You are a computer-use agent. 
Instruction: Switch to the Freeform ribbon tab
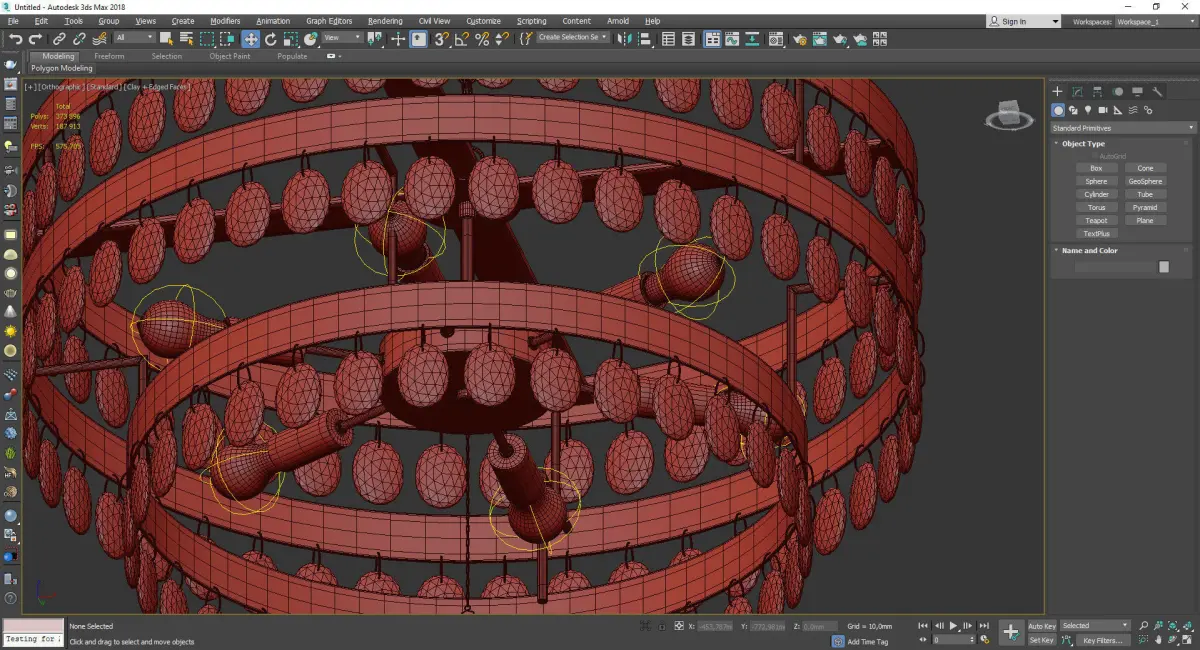pyautogui.click(x=109, y=57)
